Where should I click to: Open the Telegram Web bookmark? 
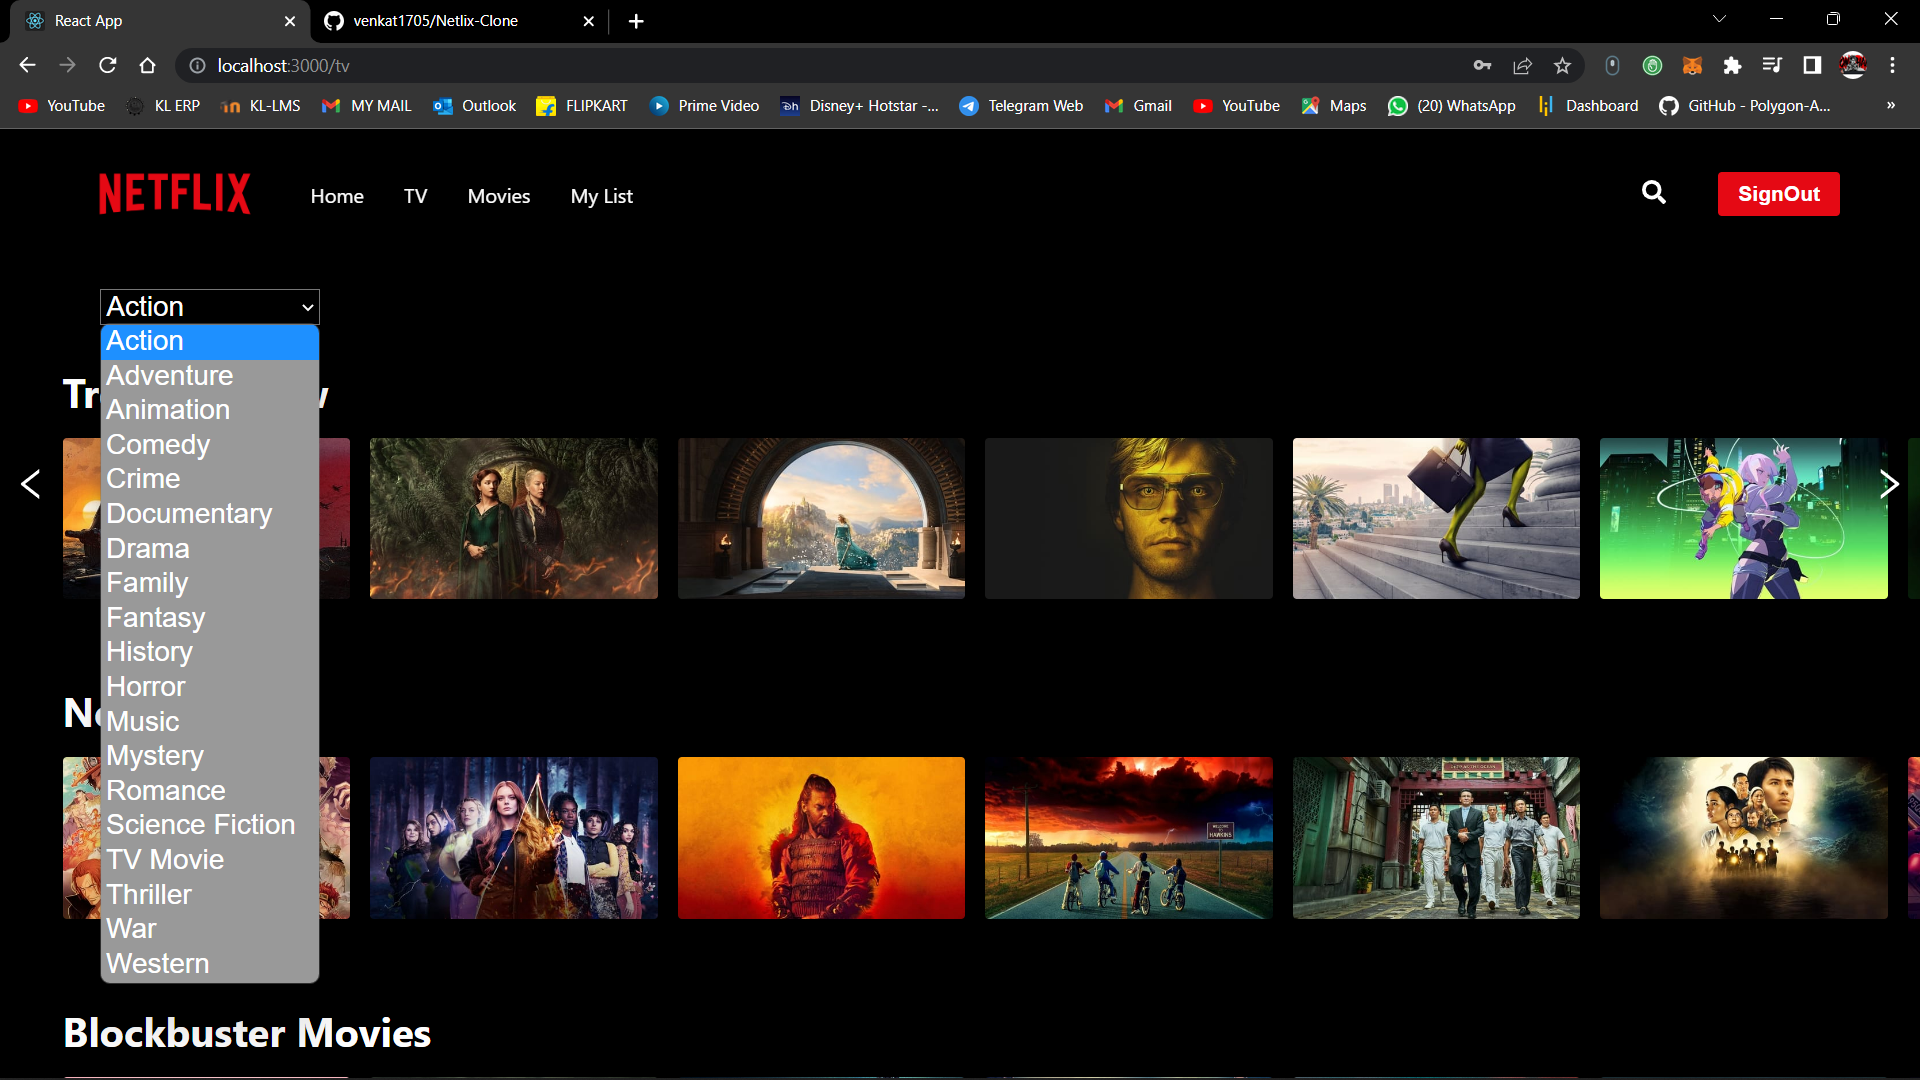pyautogui.click(x=1021, y=105)
